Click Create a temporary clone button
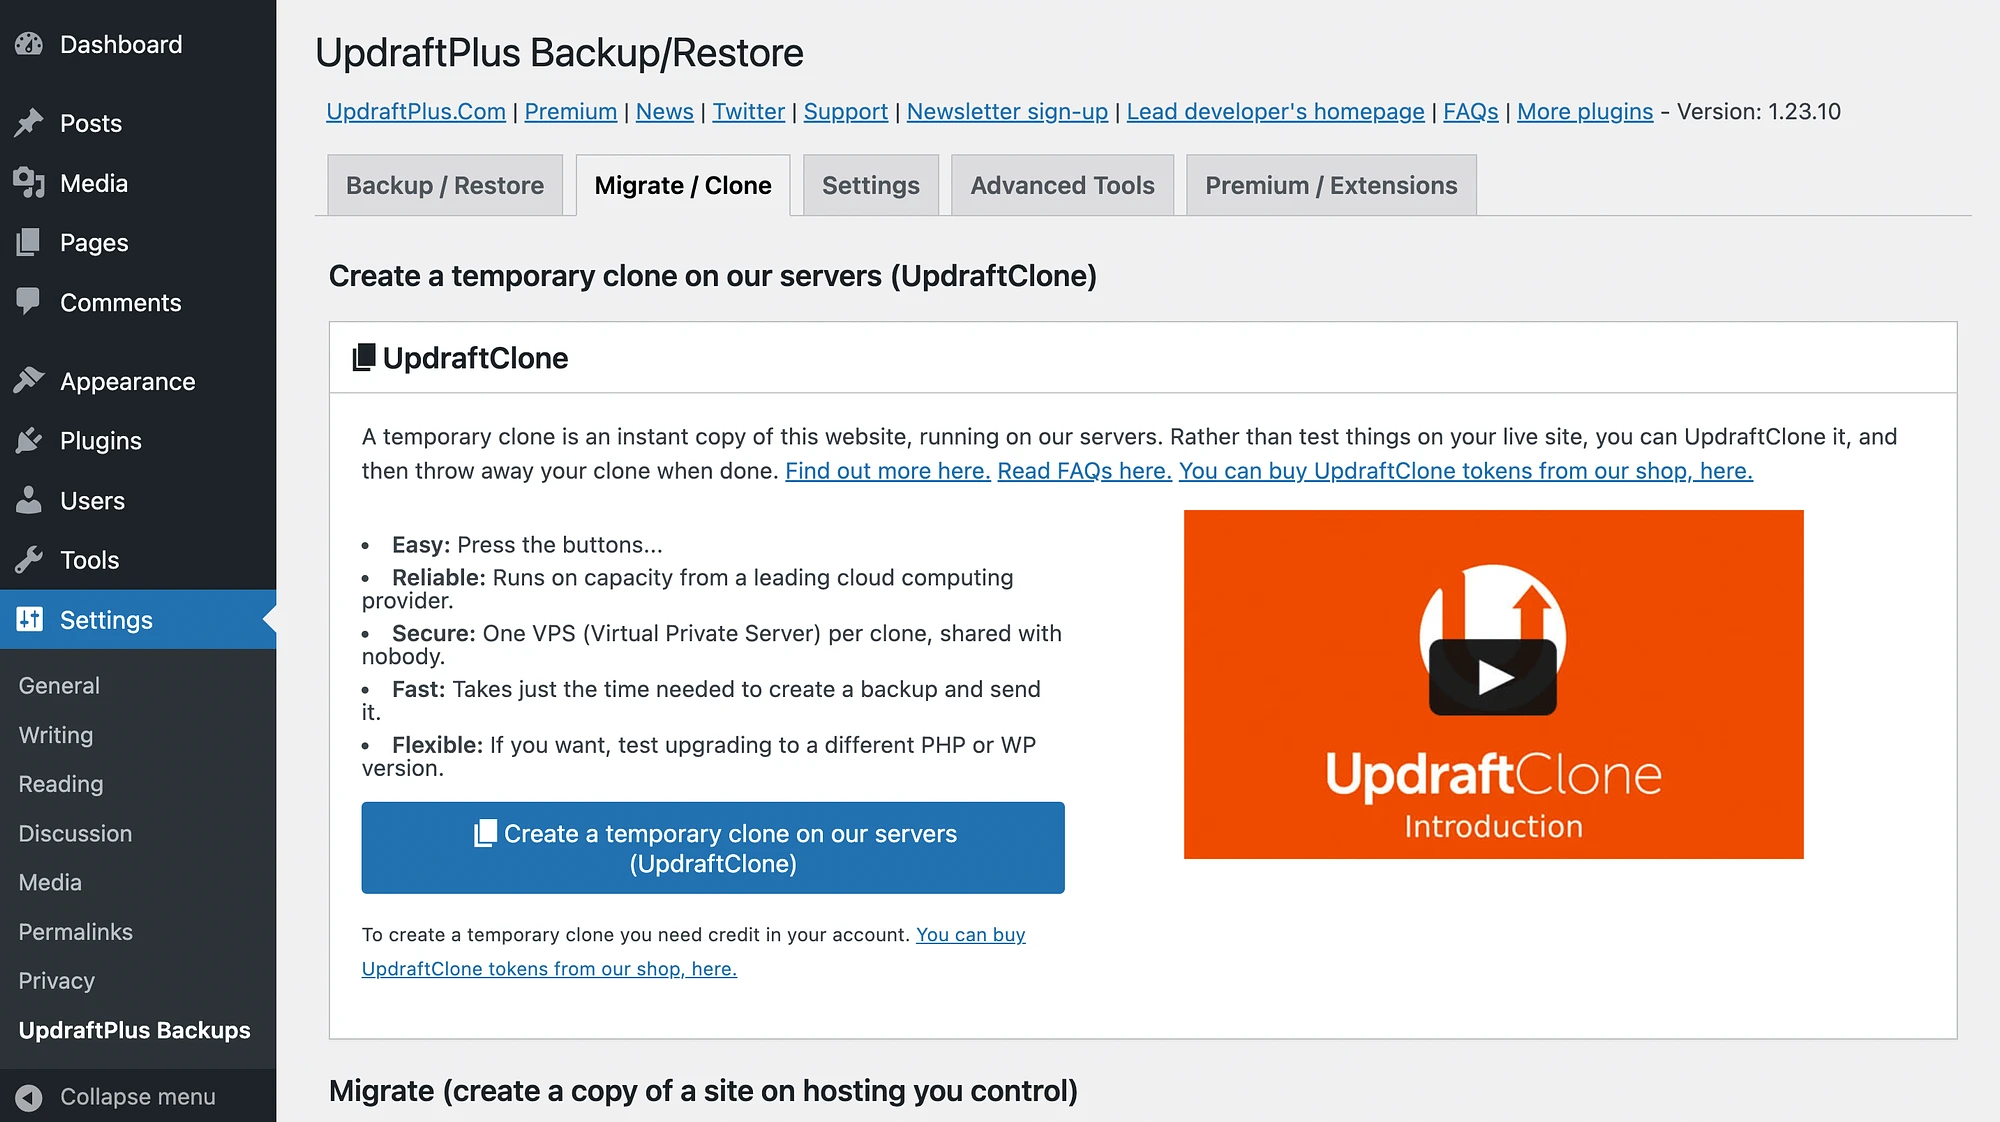Screen dimensions: 2000x1122 tap(713, 849)
